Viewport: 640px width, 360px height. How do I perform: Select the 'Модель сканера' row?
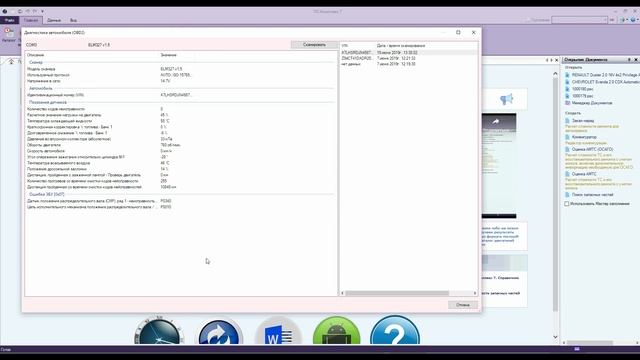(180, 69)
